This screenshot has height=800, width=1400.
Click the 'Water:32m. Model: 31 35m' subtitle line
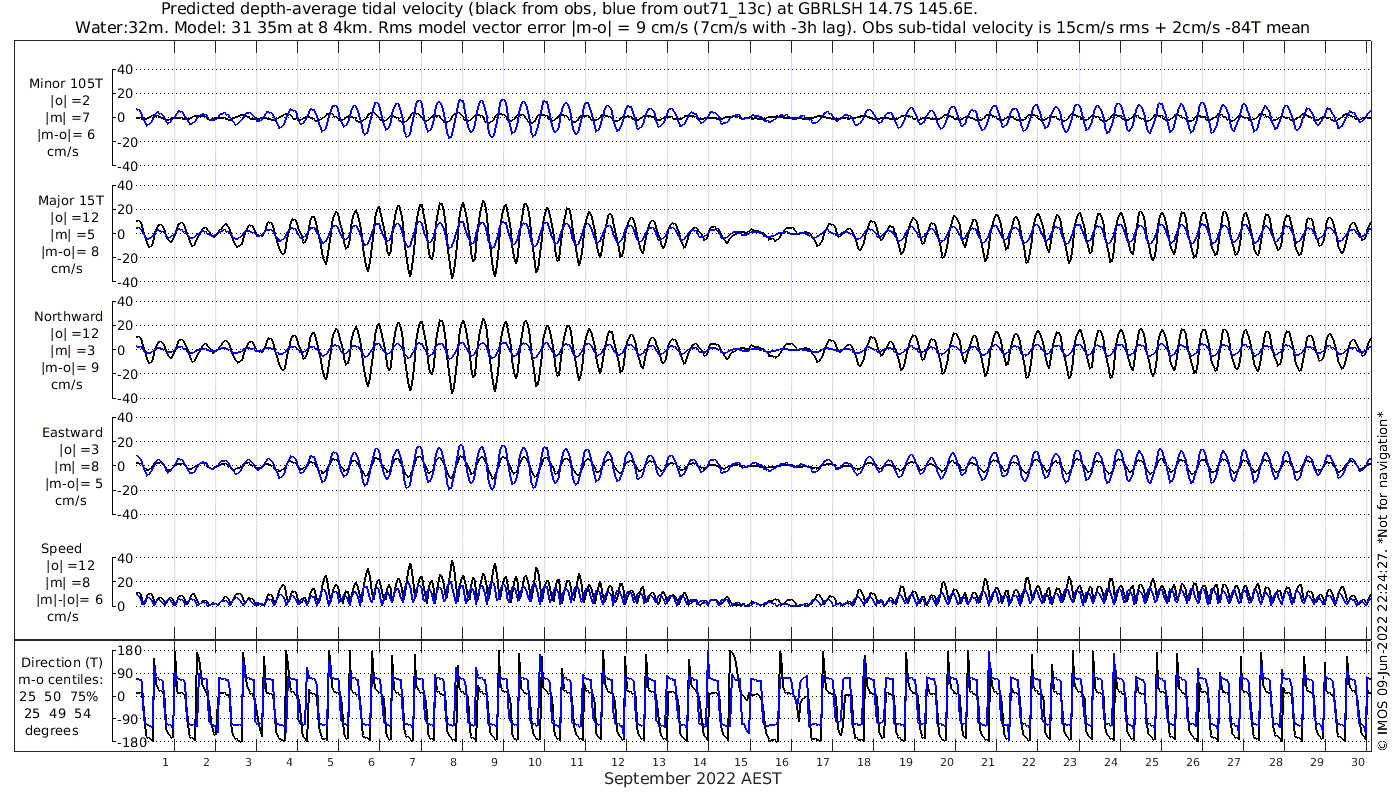point(692,27)
